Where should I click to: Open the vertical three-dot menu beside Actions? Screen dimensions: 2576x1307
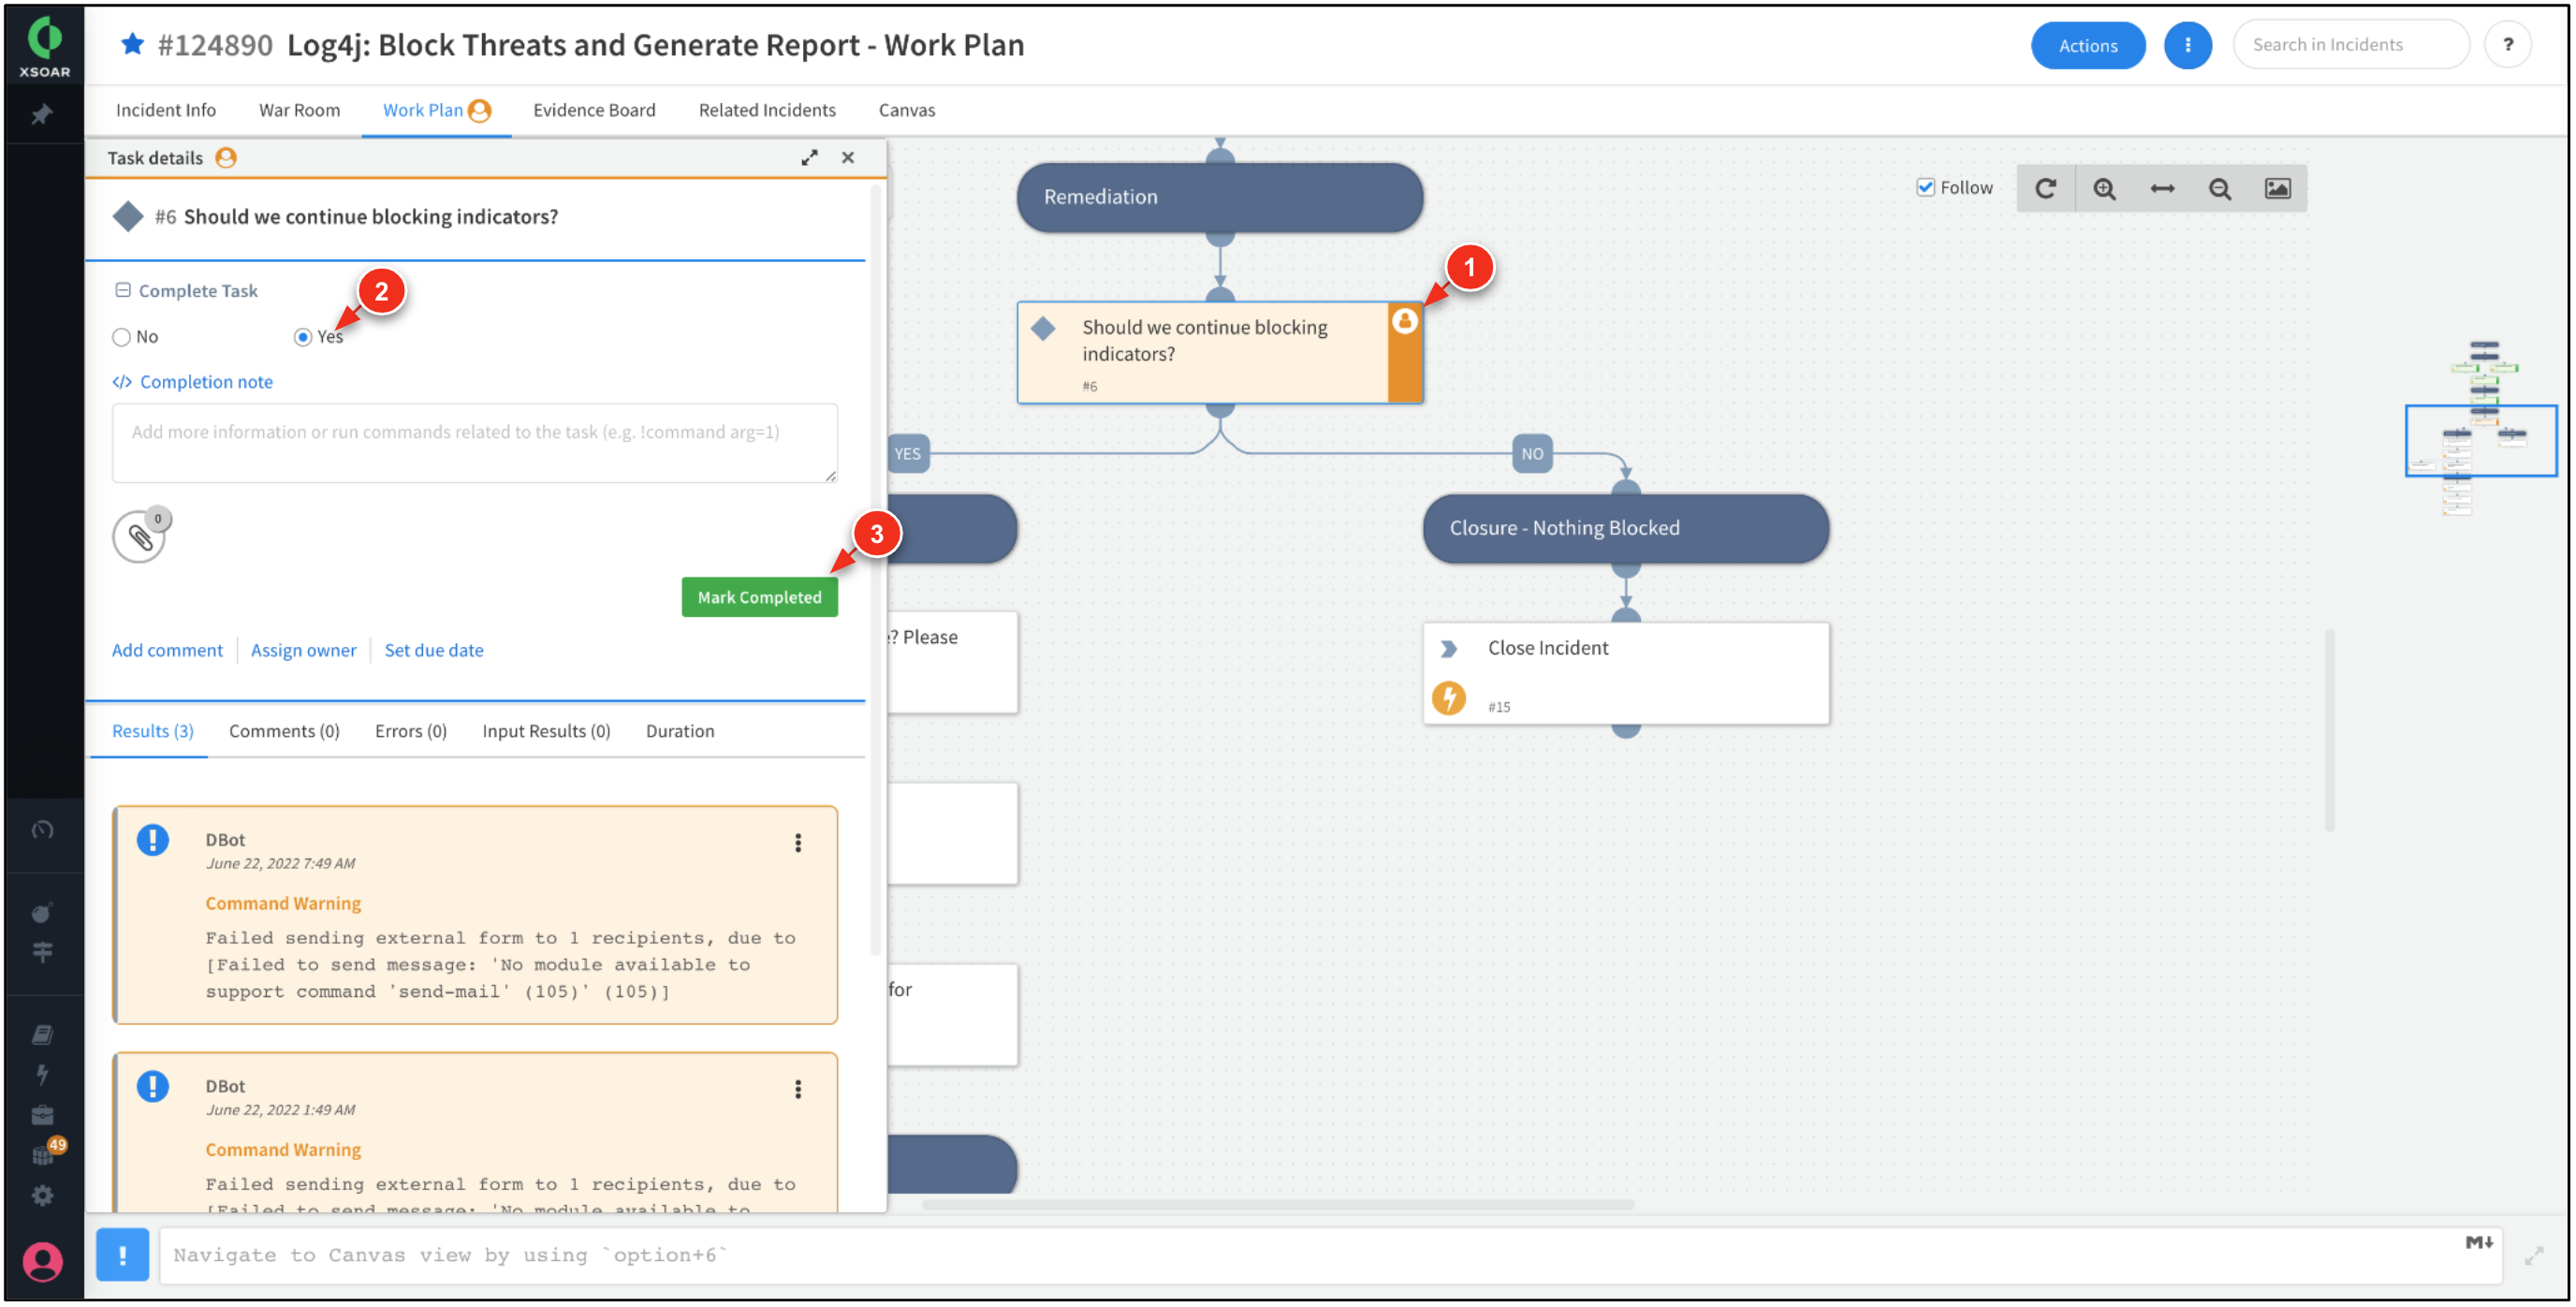click(2187, 45)
